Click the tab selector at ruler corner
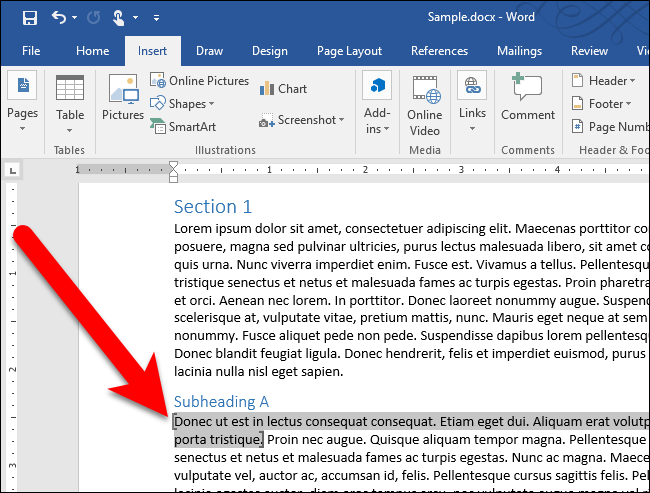This screenshot has width=650, height=493. (x=10, y=169)
